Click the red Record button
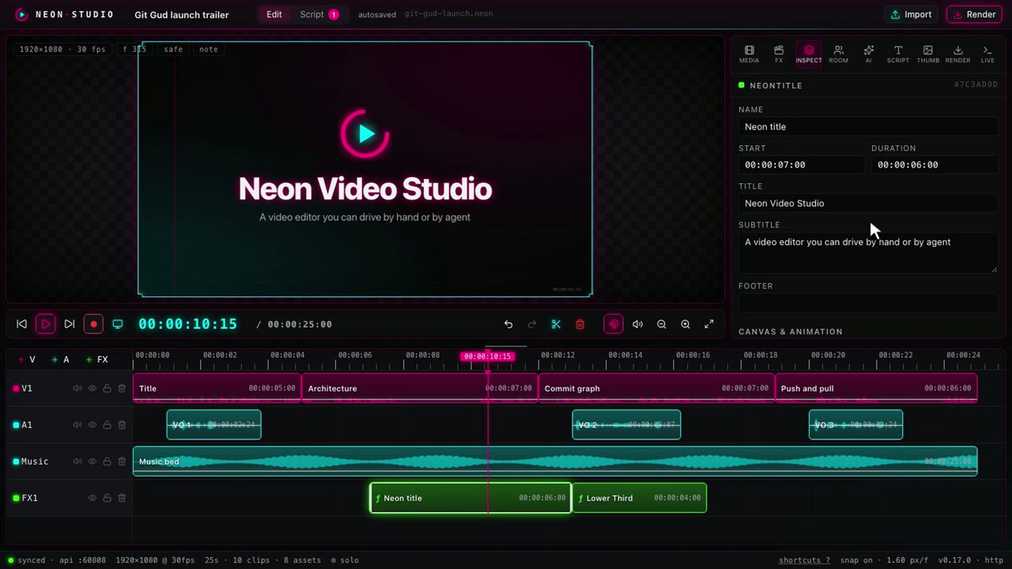1012x569 pixels. coord(94,324)
